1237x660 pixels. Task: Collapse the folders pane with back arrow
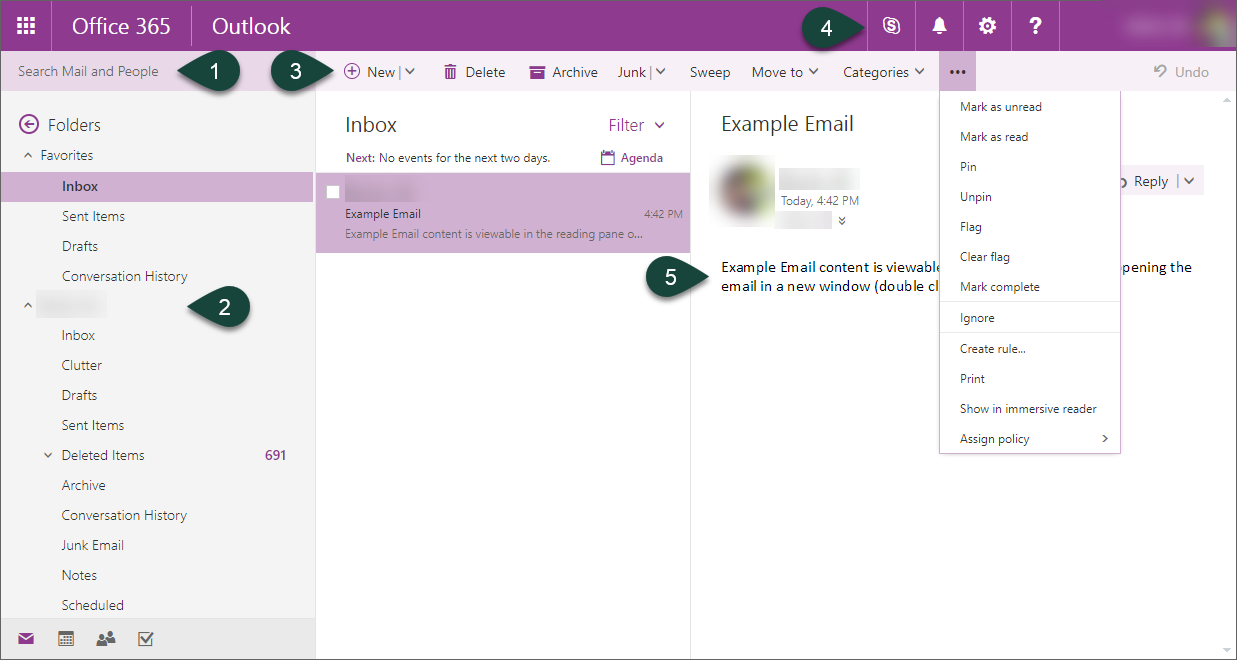[x=29, y=125]
